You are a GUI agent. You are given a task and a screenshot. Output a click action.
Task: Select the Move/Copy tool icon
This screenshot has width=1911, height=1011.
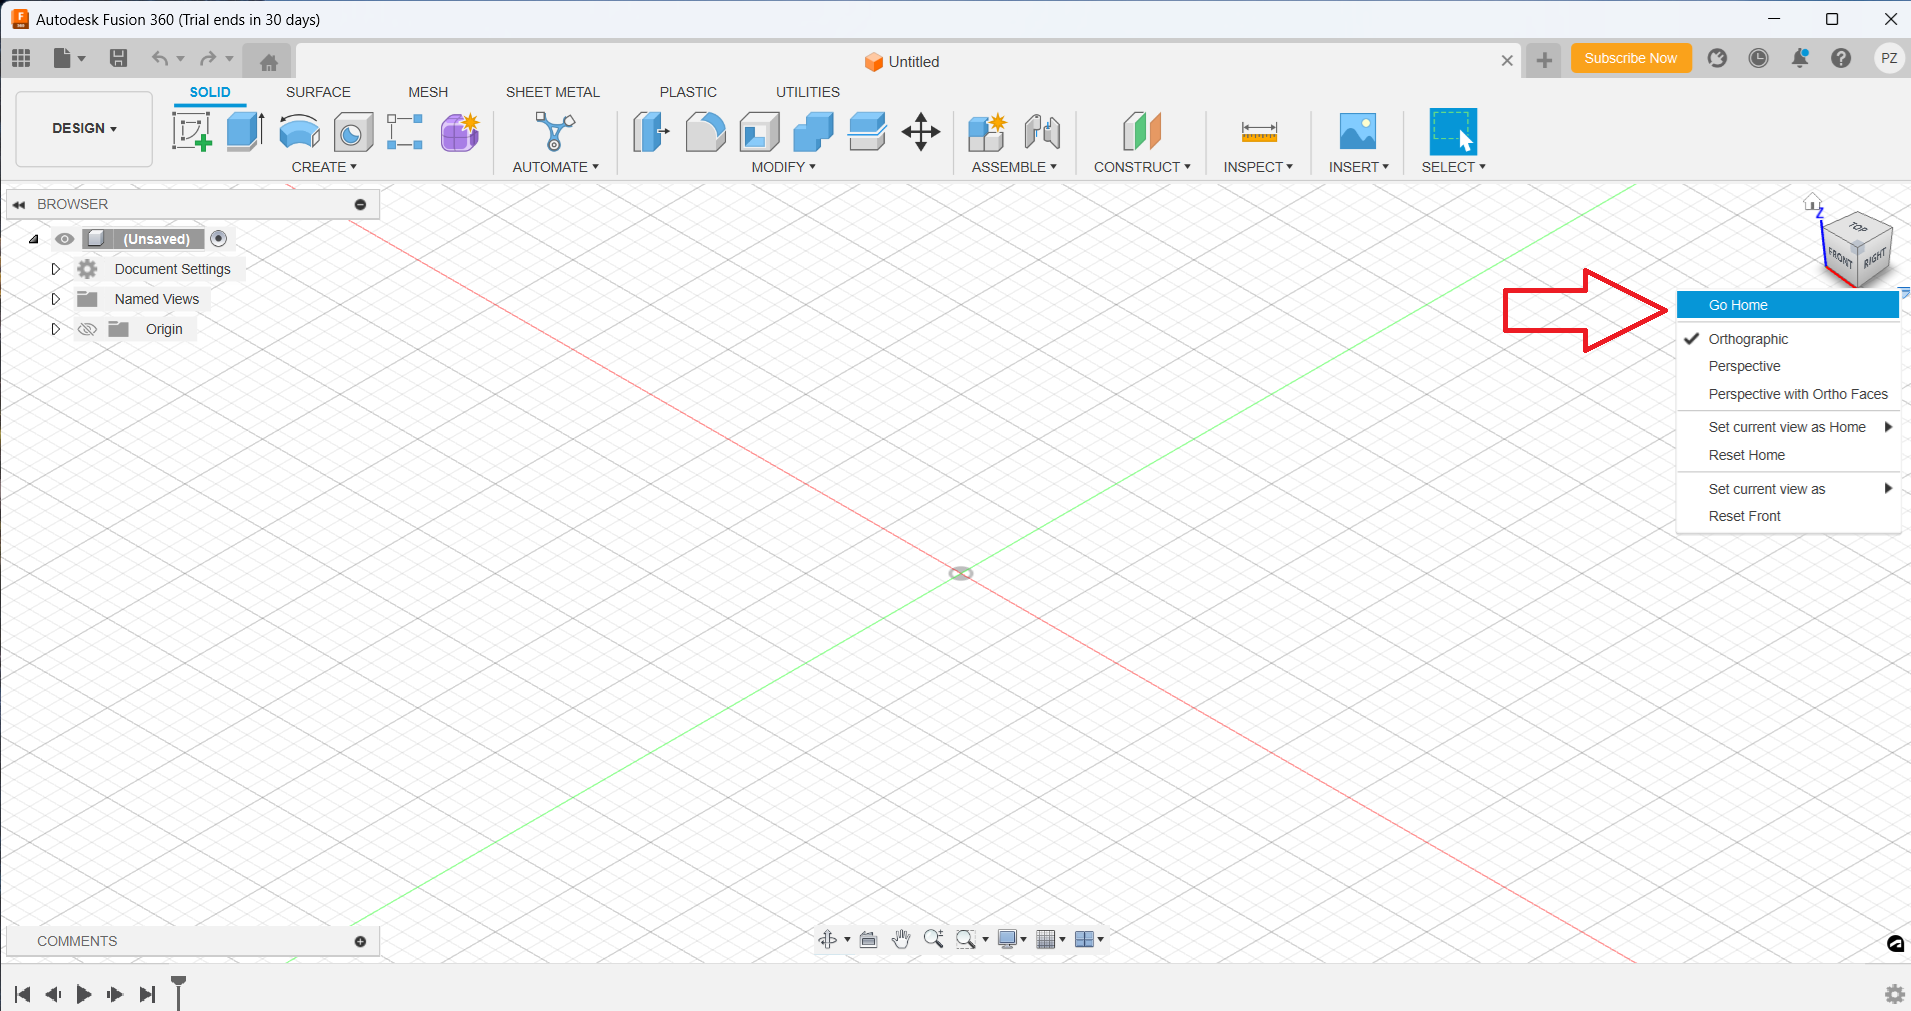(920, 132)
